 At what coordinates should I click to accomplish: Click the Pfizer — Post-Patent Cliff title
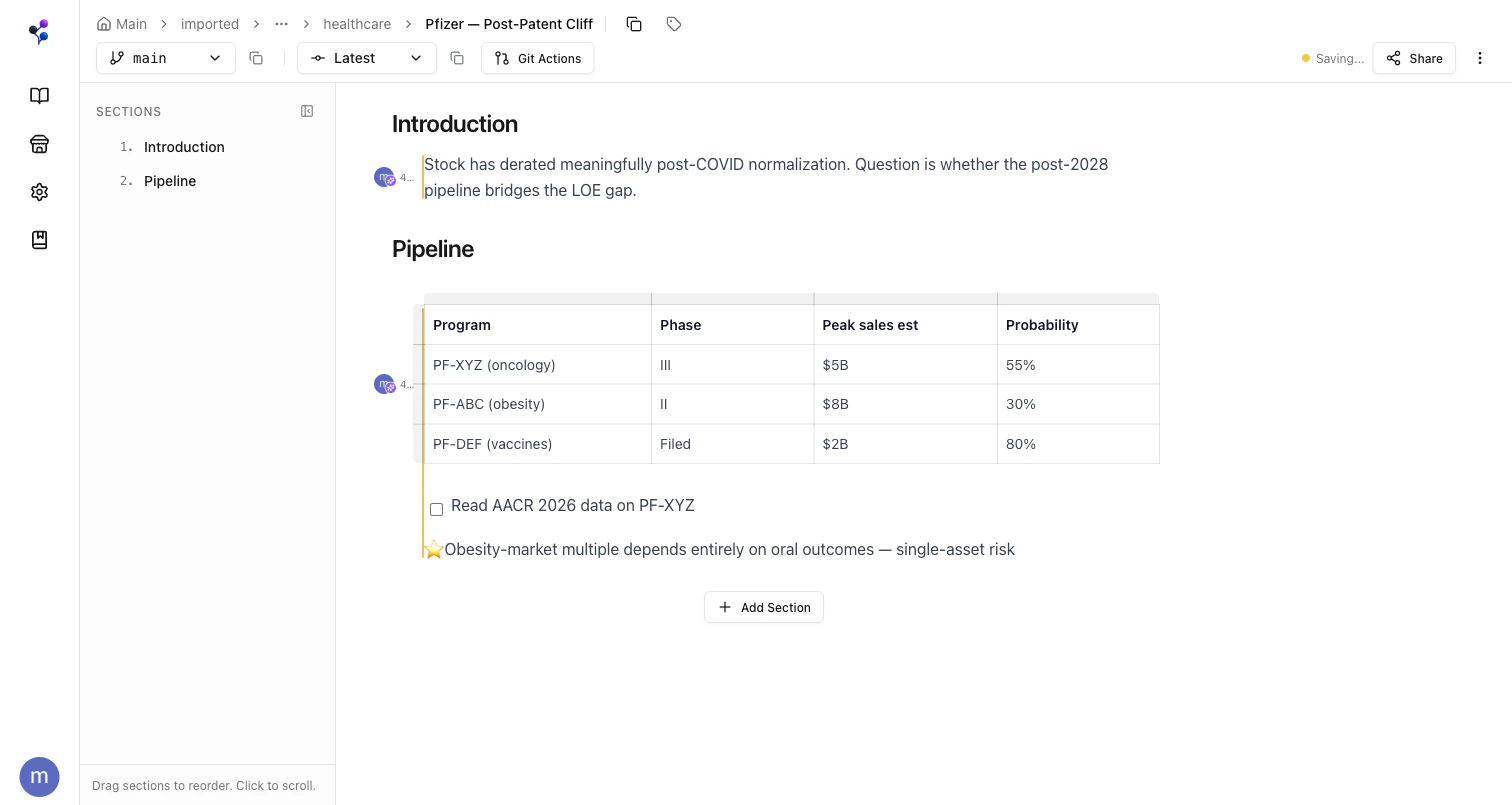pos(509,24)
